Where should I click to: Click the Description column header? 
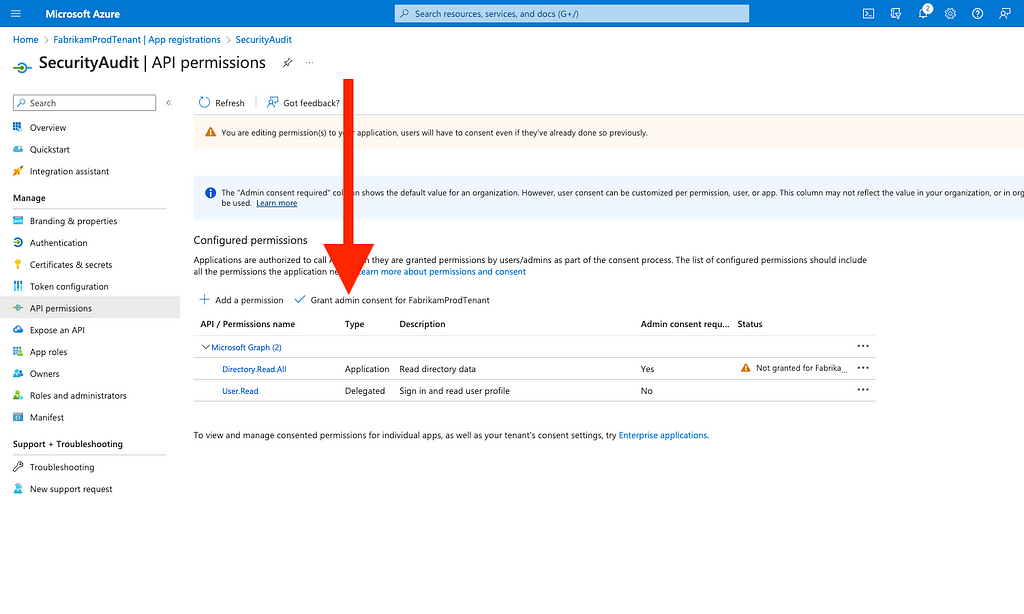pyautogui.click(x=422, y=324)
